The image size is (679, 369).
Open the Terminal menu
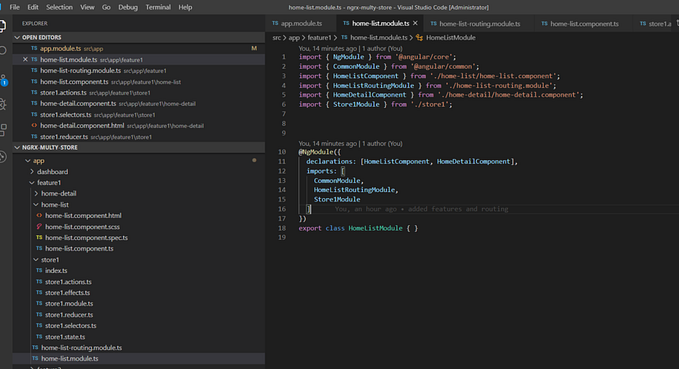pyautogui.click(x=158, y=7)
